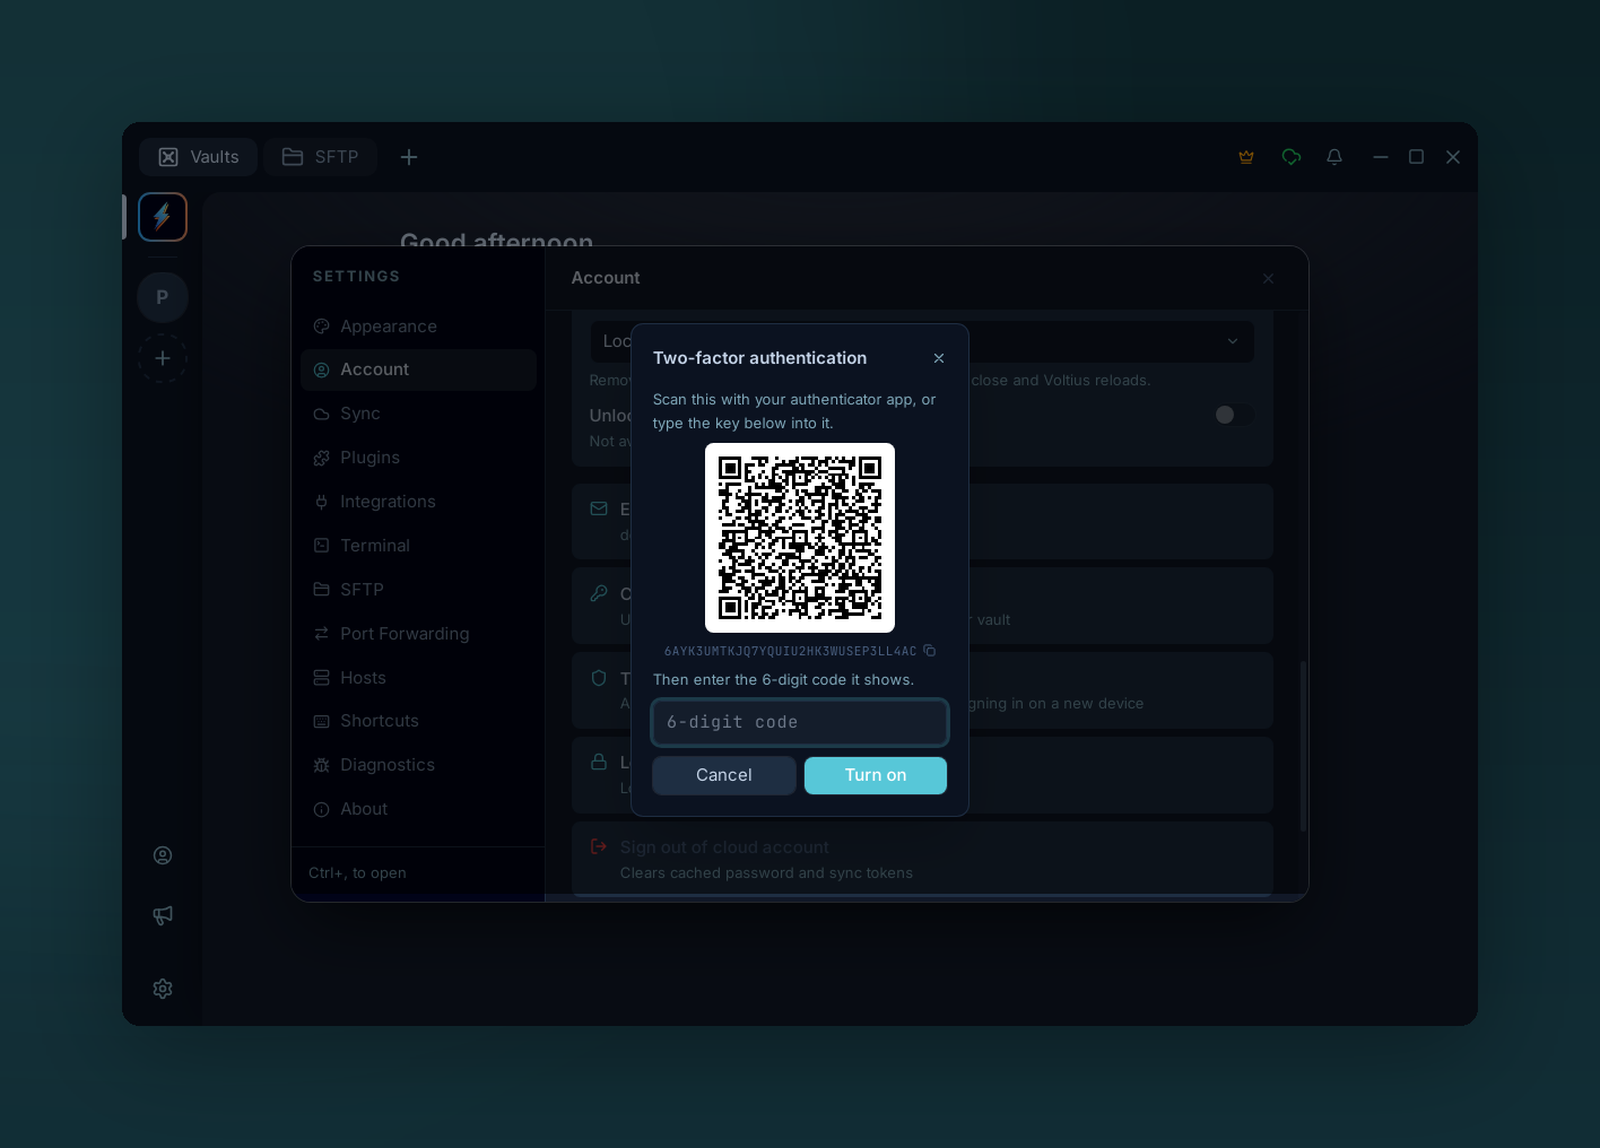Click the 6-digit code input field
Screen dimensions: 1600x1148
[800, 722]
